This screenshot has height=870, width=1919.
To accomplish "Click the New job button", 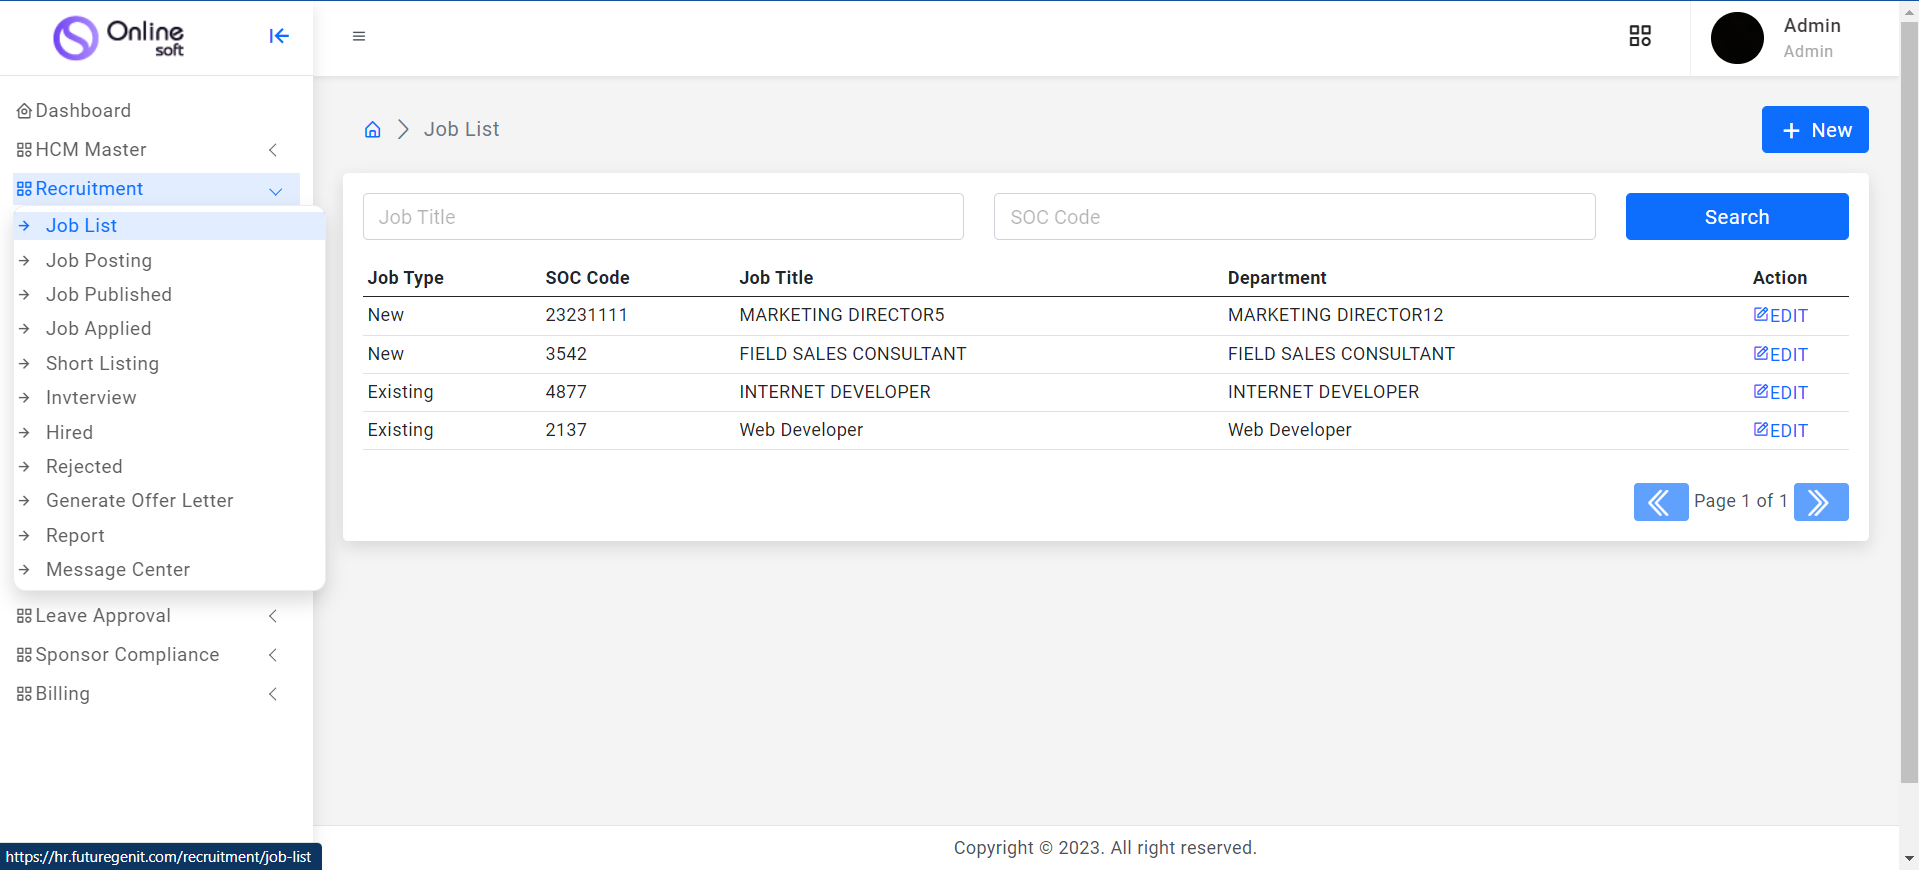I will 1814,130.
